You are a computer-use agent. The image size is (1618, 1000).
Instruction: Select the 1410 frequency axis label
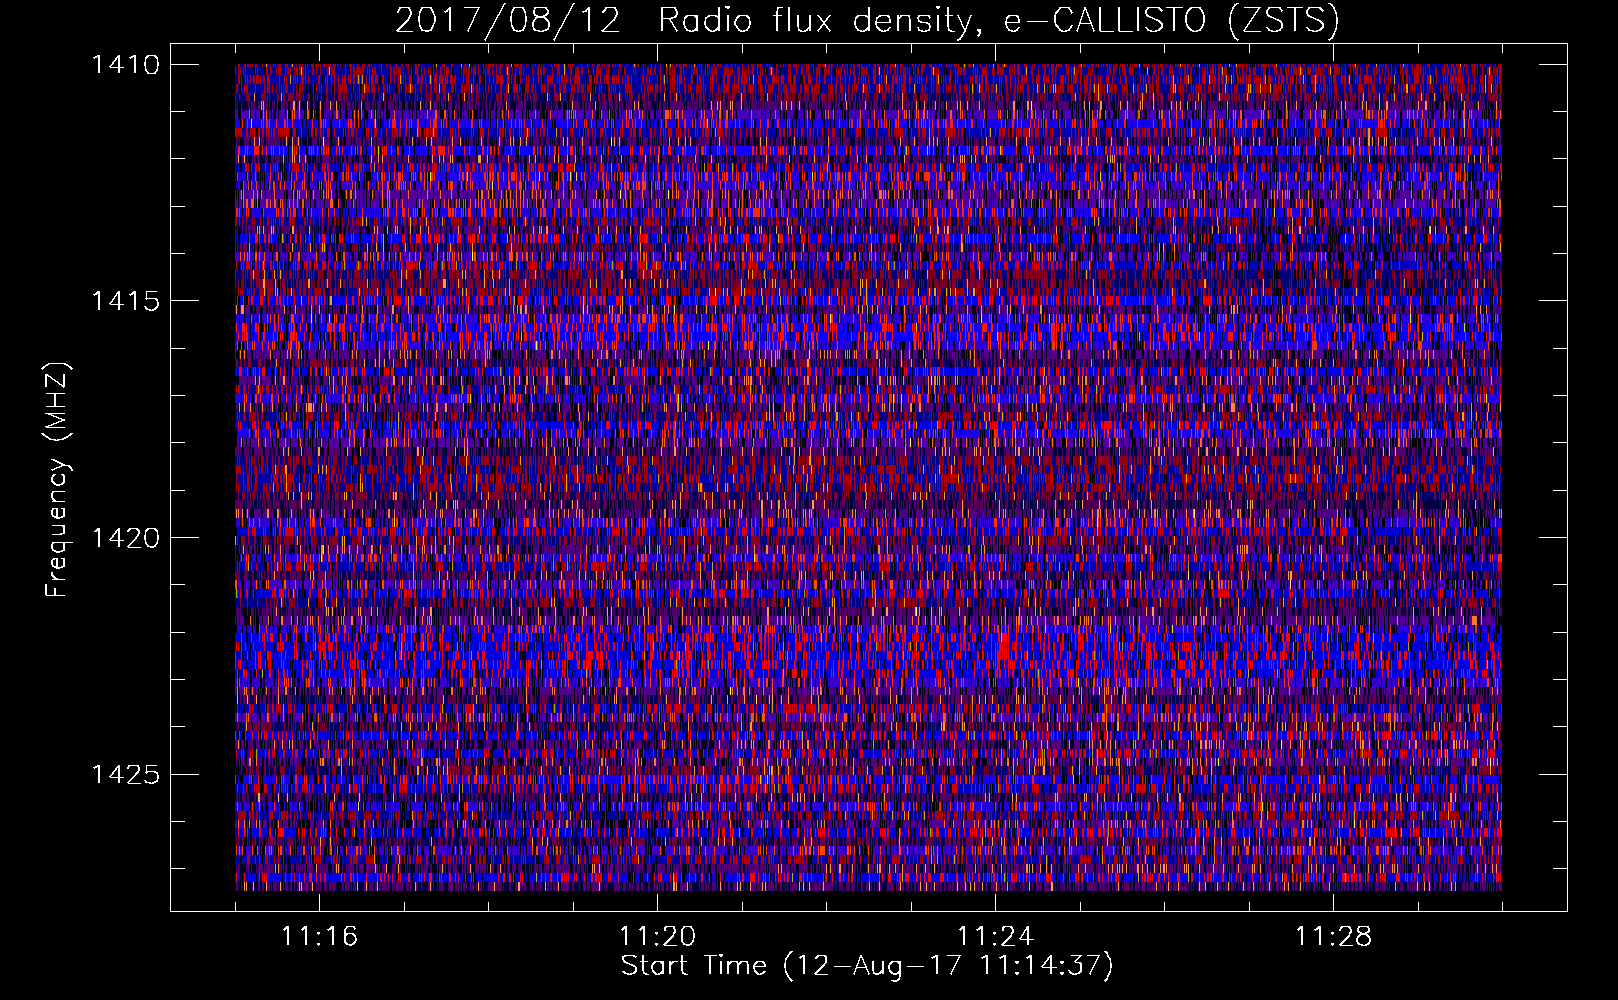125,65
